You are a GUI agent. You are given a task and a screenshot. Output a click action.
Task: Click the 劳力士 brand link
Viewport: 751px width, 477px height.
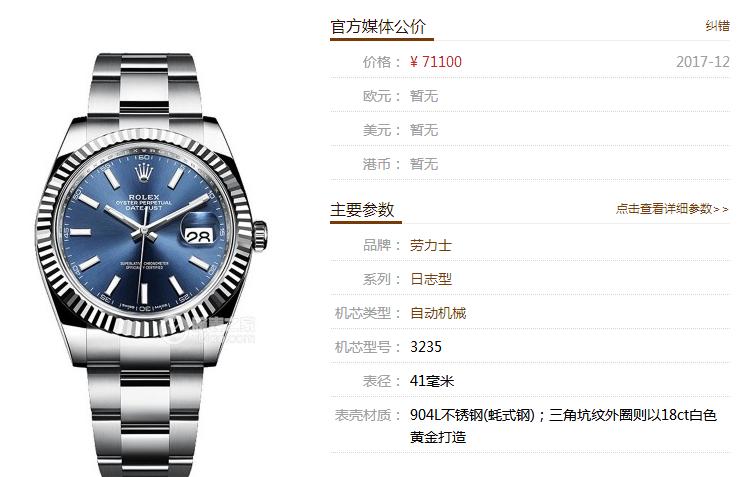tap(431, 245)
